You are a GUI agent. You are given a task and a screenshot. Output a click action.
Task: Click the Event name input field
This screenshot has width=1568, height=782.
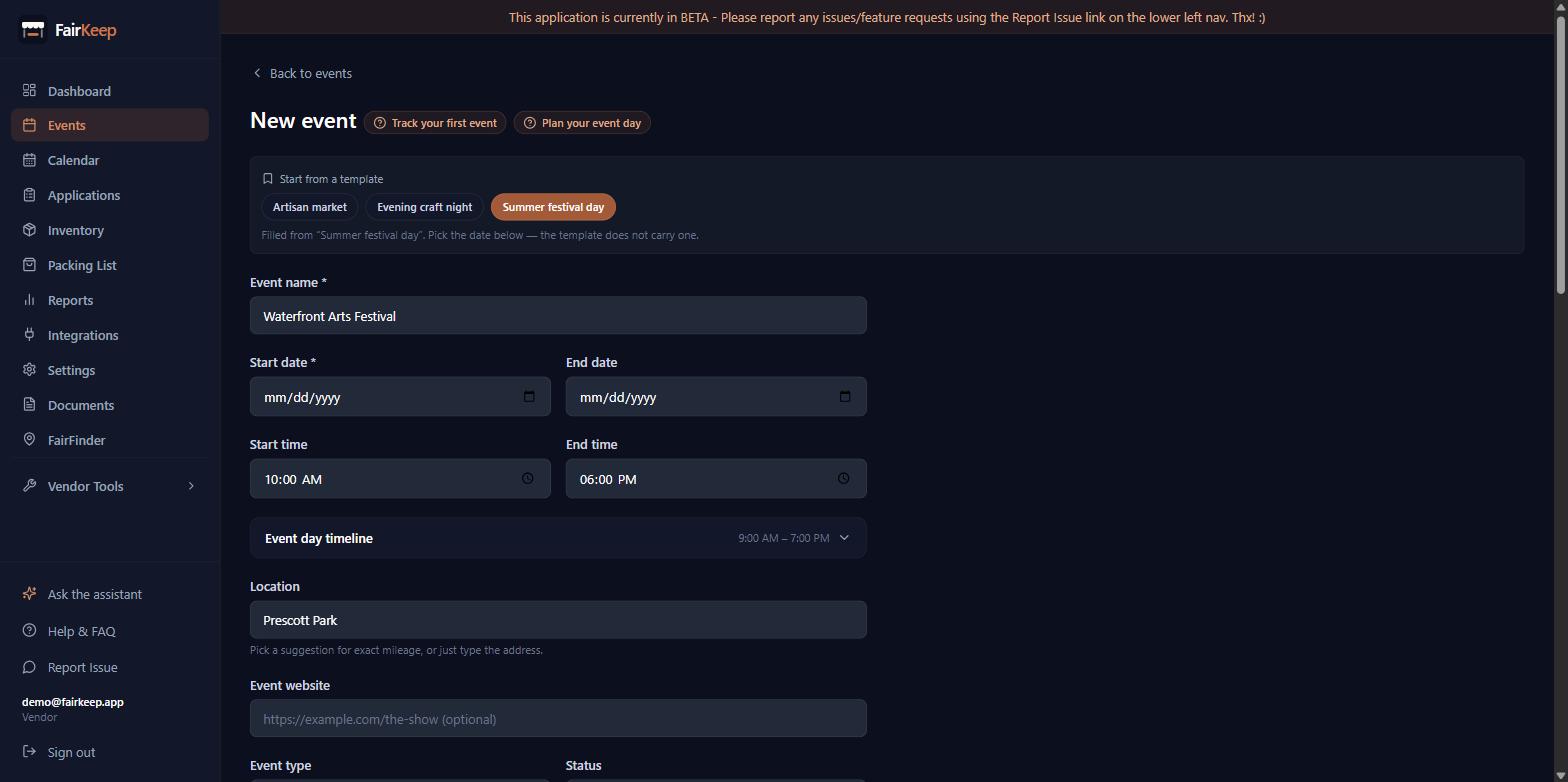tap(558, 316)
